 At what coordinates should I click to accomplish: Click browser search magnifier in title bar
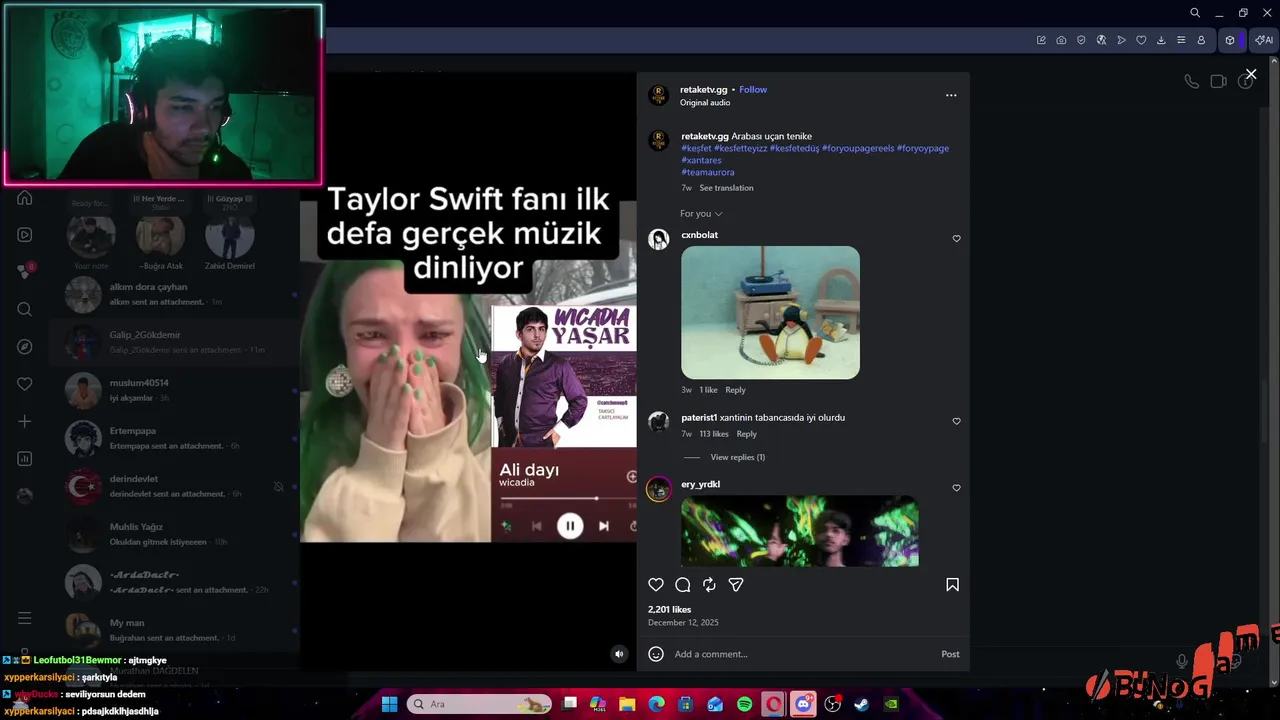(x=1195, y=13)
